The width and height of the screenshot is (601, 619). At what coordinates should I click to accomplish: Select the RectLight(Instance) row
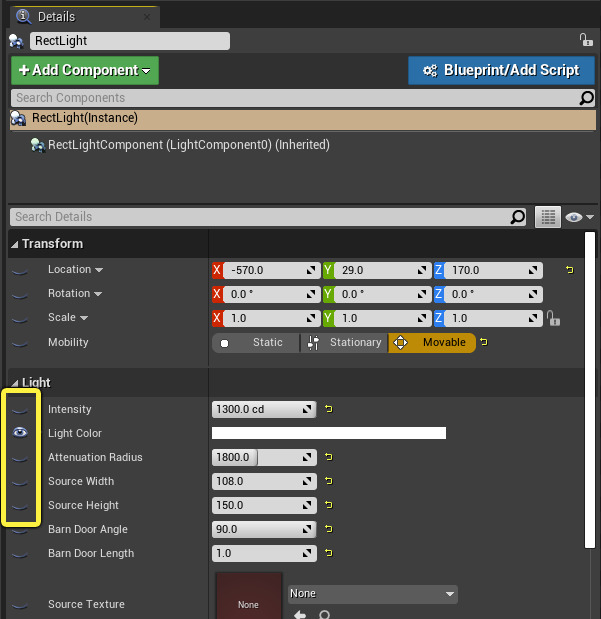pyautogui.click(x=303, y=120)
